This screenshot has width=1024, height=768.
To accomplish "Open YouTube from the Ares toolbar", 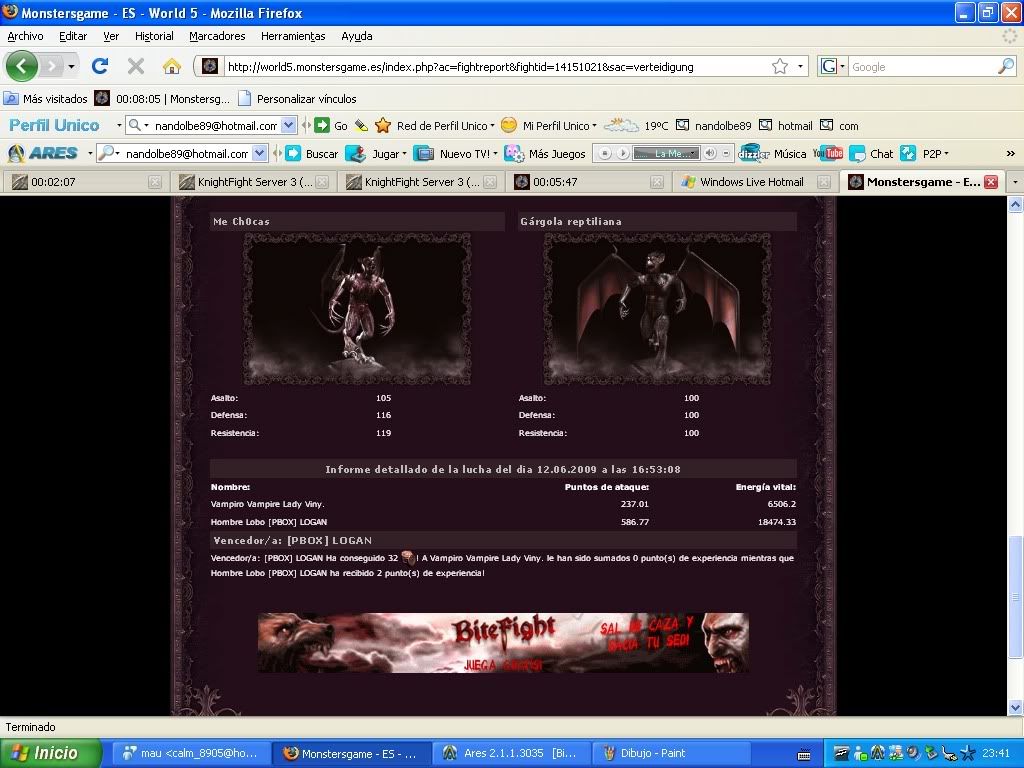I will tap(828, 153).
